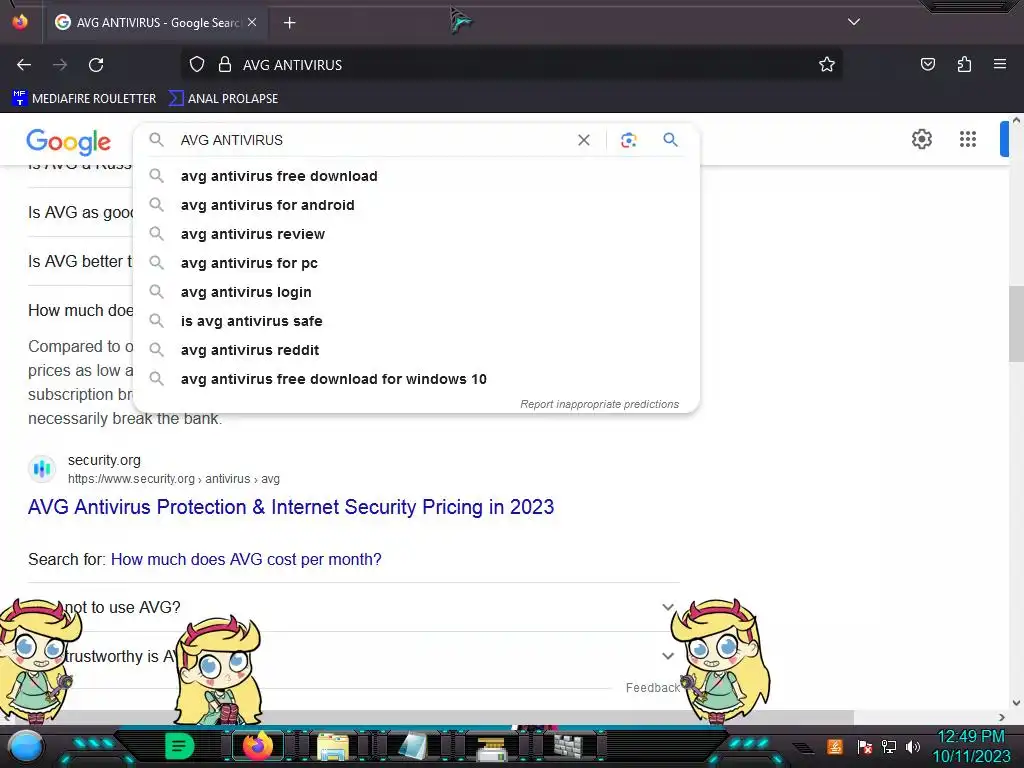Image resolution: width=1024 pixels, height=768 pixels.
Task: Choose suggestion avg antivirus reddit
Action: tap(416, 350)
